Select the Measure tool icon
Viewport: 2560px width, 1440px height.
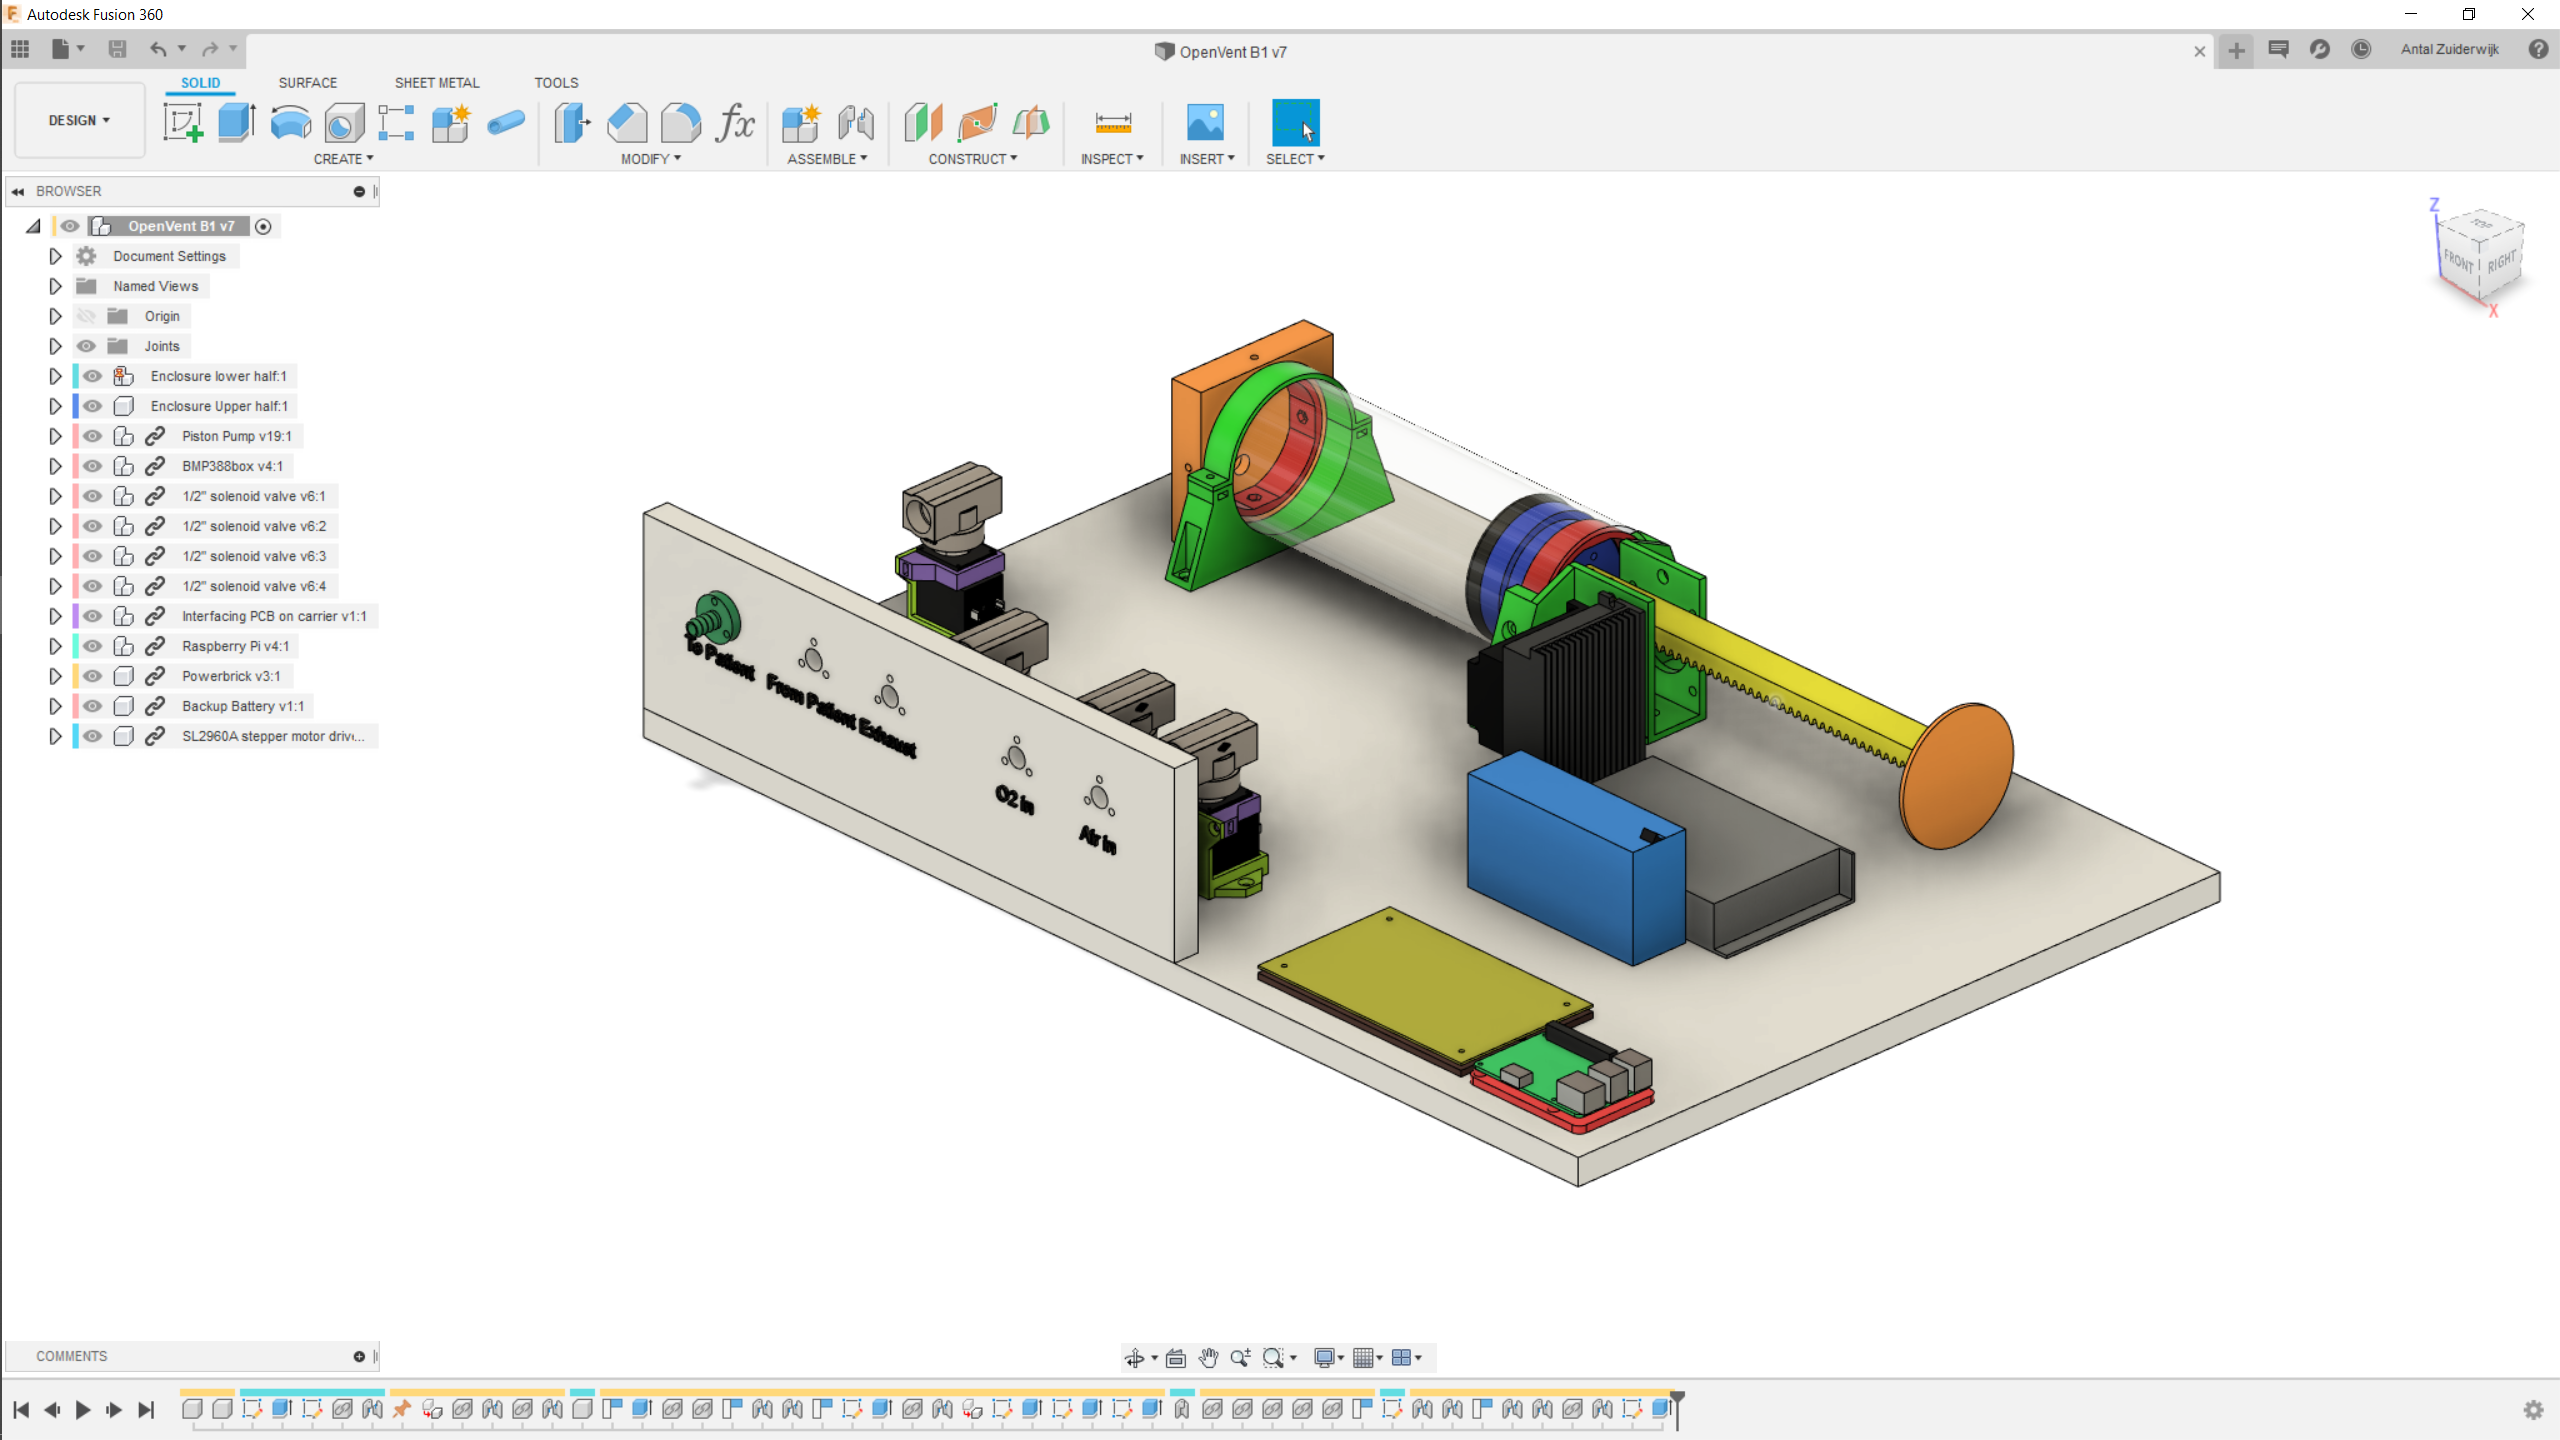coord(1112,123)
